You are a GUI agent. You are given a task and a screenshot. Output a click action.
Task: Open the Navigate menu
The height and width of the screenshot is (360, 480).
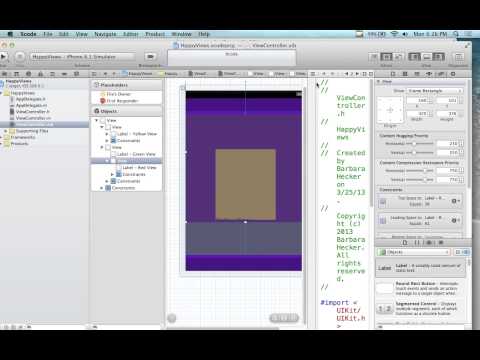click(x=105, y=34)
